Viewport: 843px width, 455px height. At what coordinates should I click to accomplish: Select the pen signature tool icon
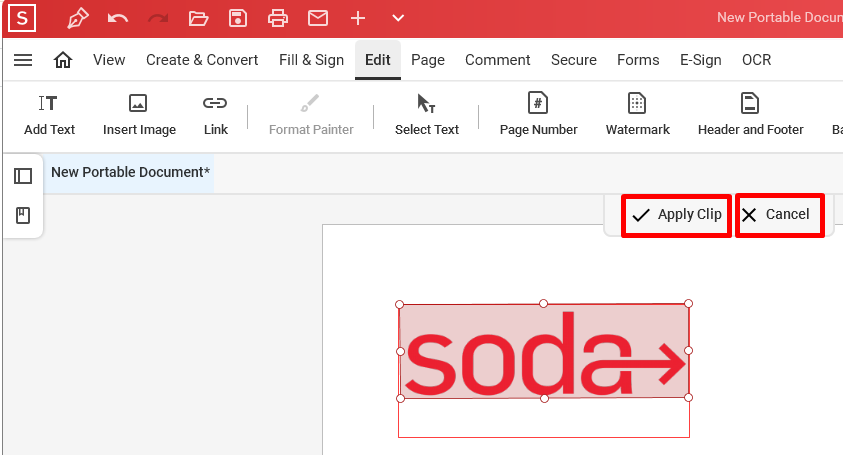pos(77,18)
